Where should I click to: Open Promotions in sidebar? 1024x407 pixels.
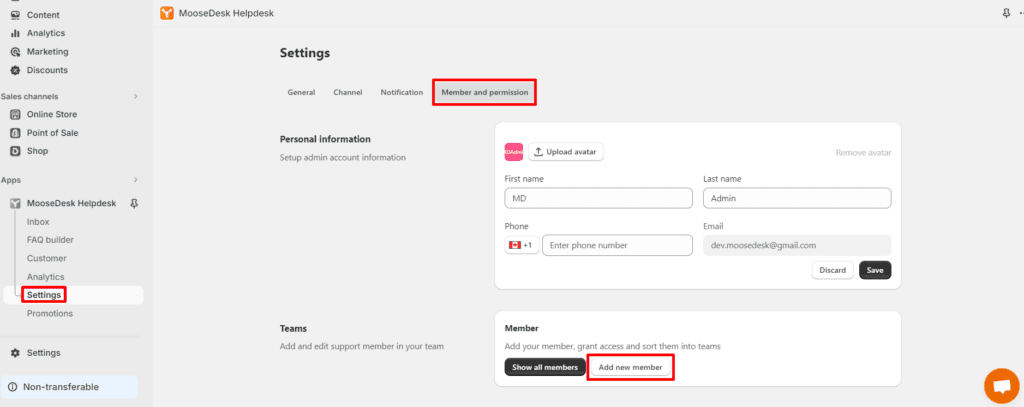coord(50,314)
